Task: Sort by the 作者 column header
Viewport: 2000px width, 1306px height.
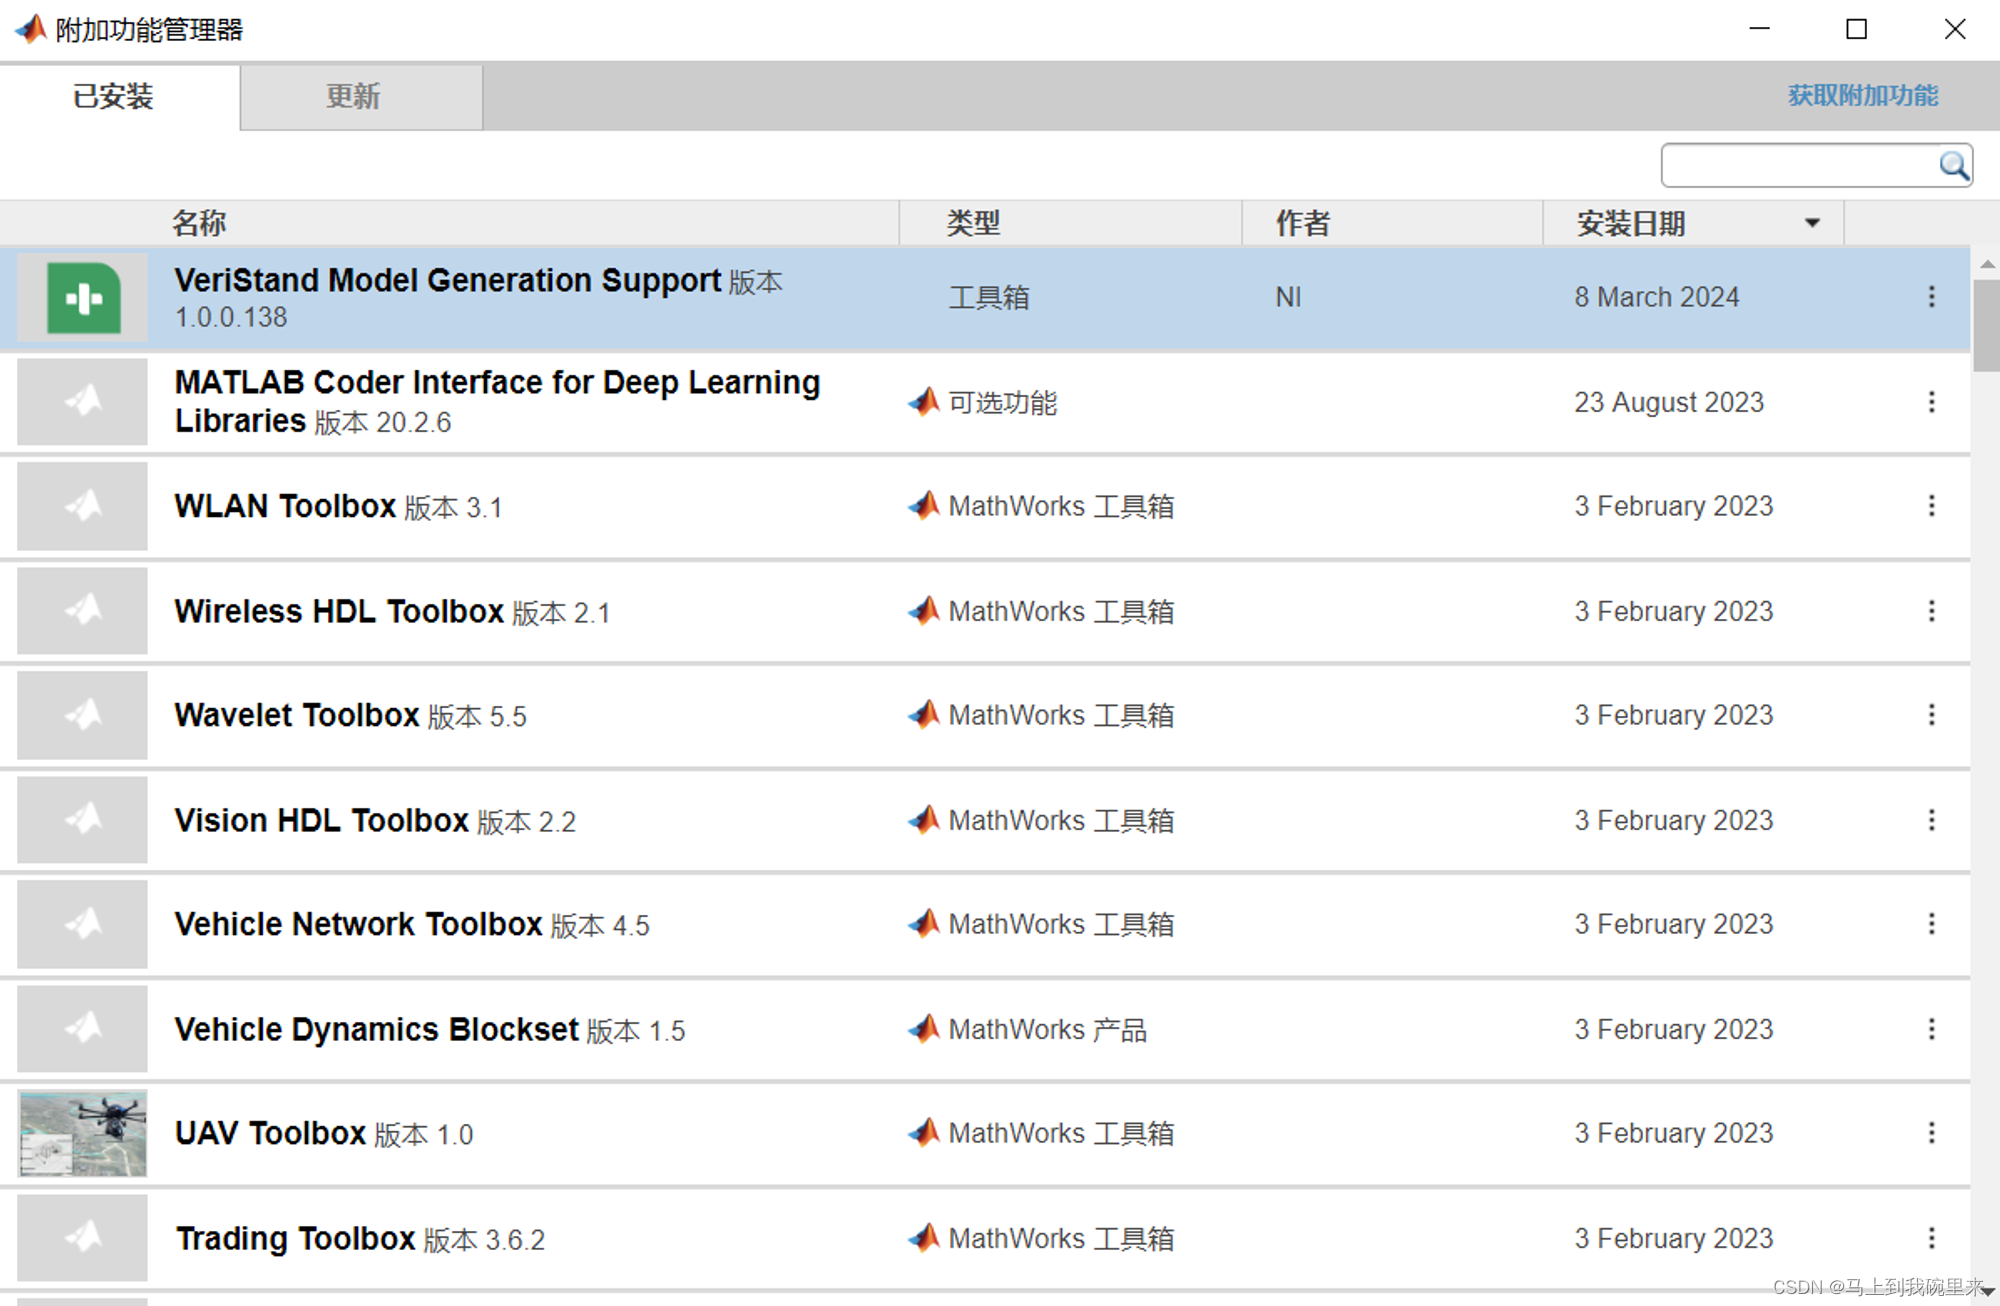Action: [1302, 223]
